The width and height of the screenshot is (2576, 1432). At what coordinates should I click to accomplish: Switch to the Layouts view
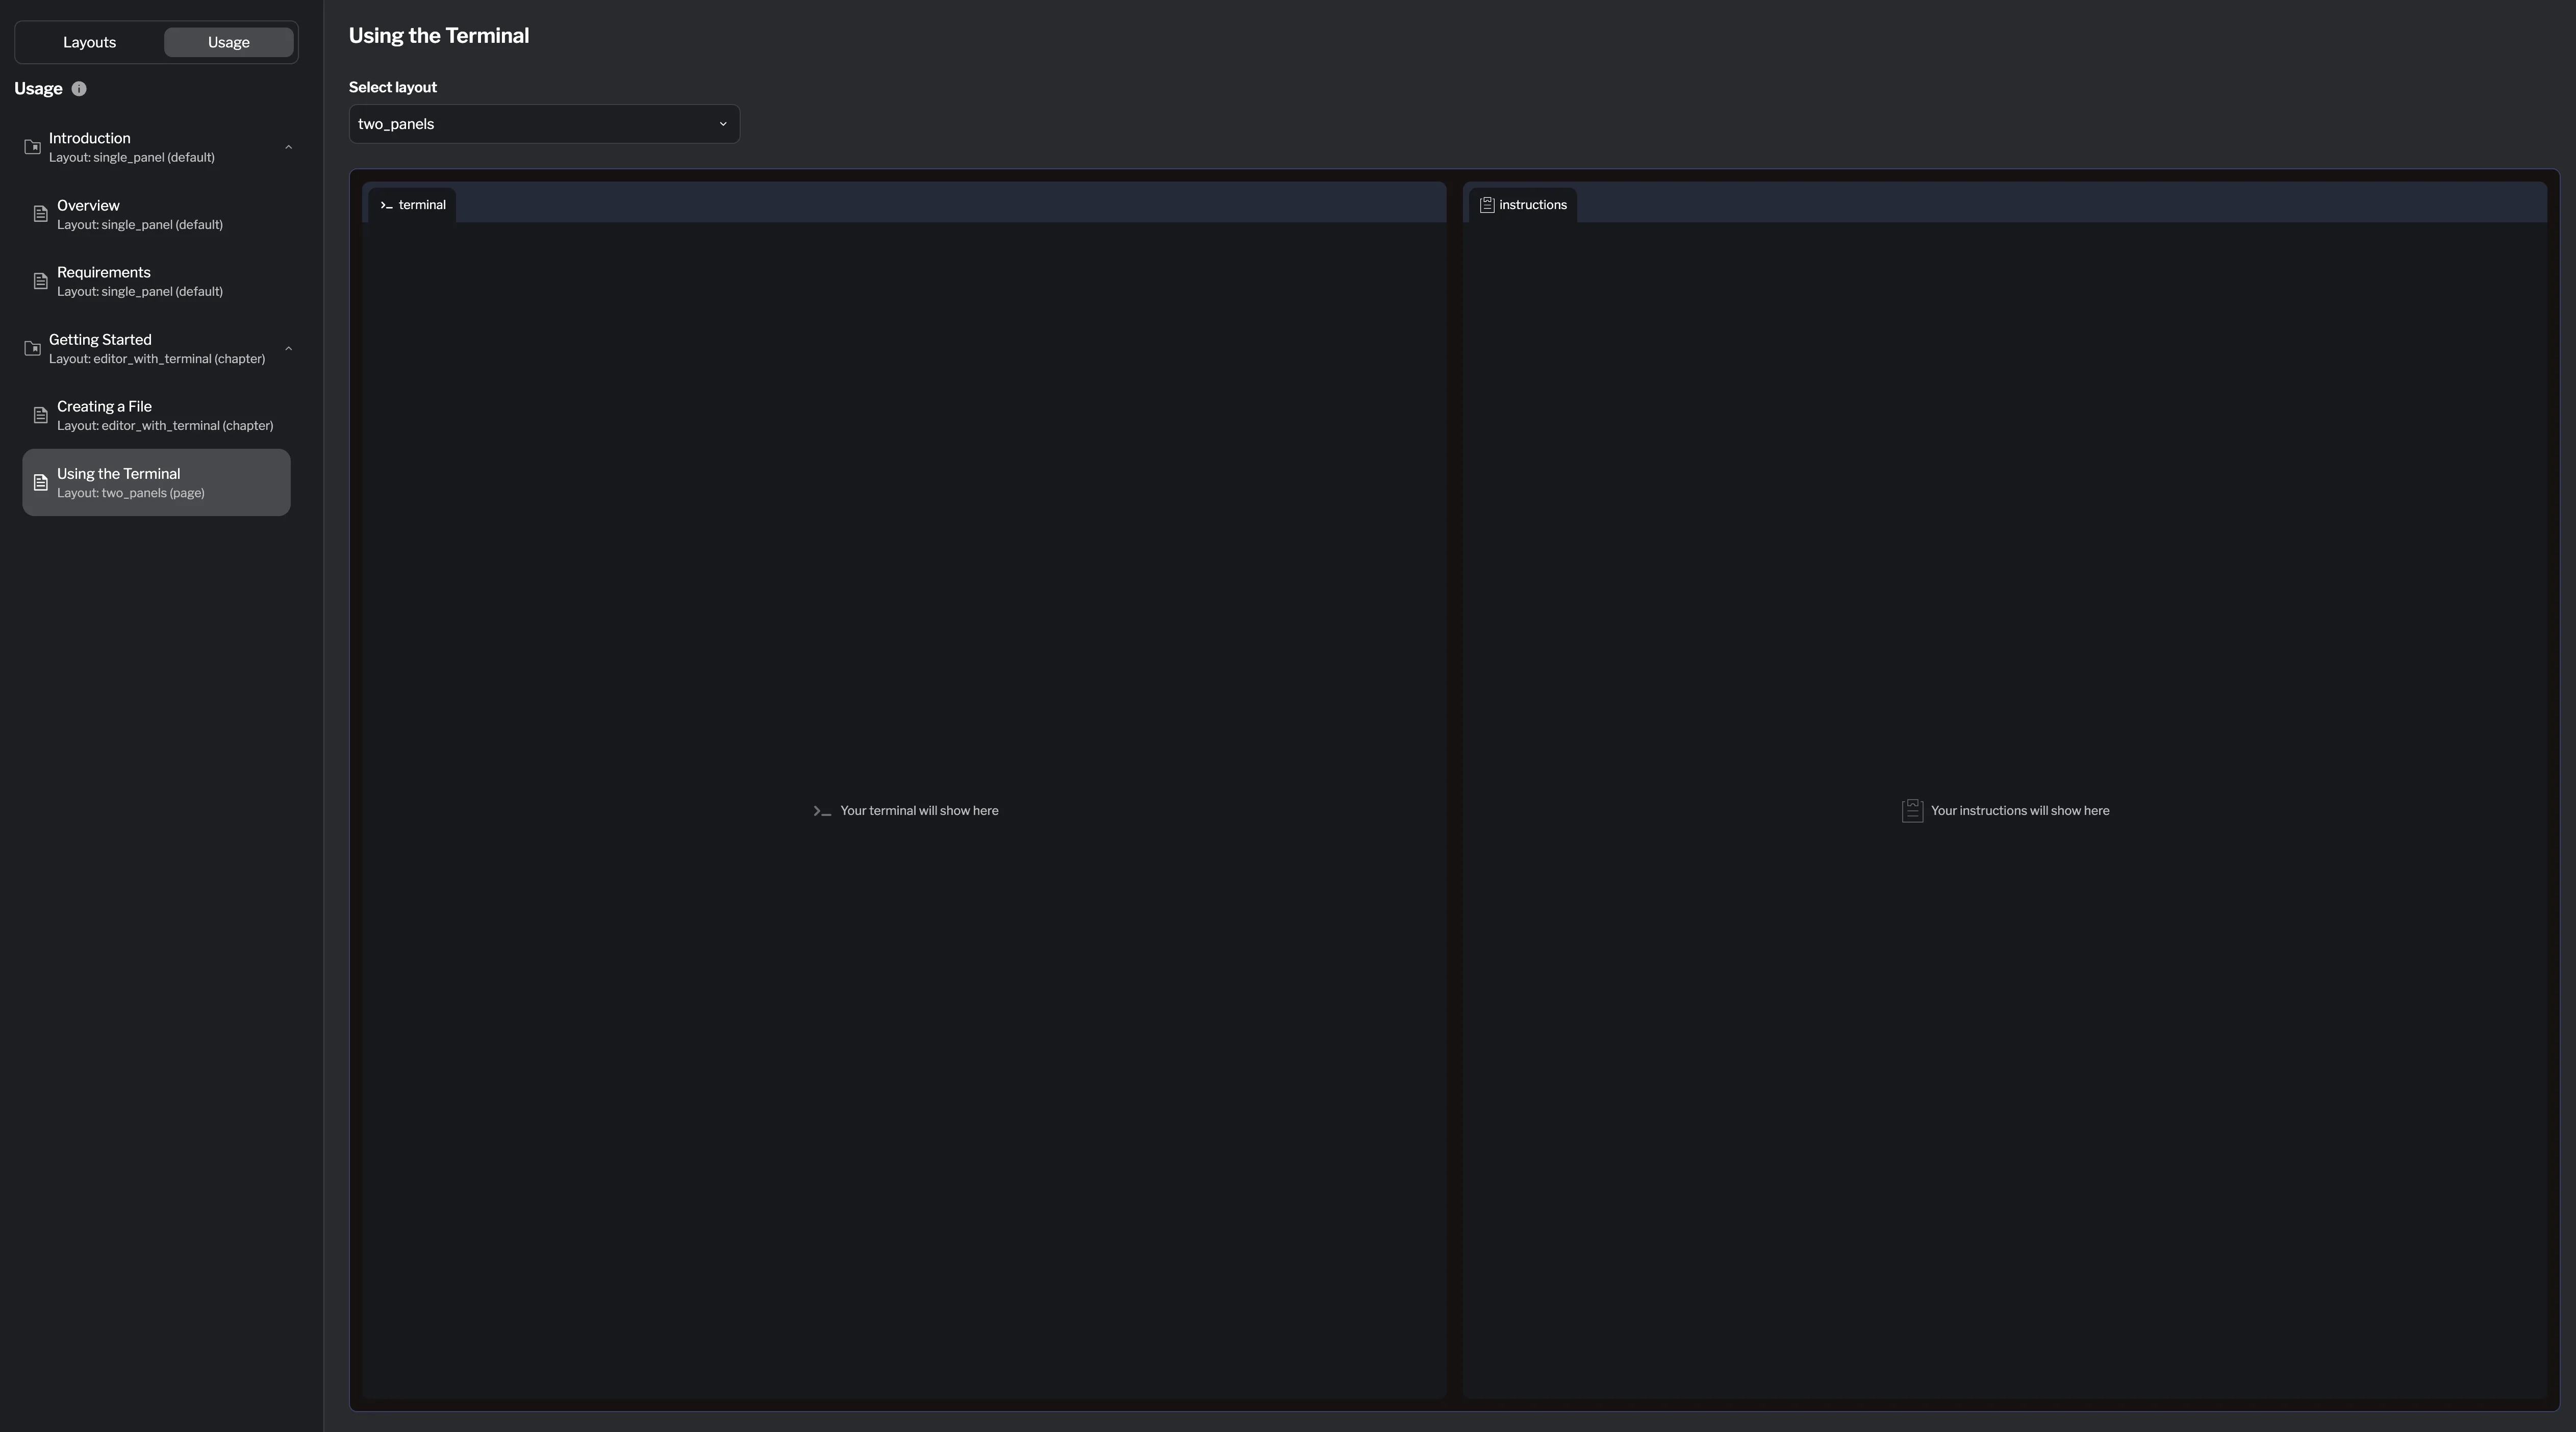(x=88, y=42)
